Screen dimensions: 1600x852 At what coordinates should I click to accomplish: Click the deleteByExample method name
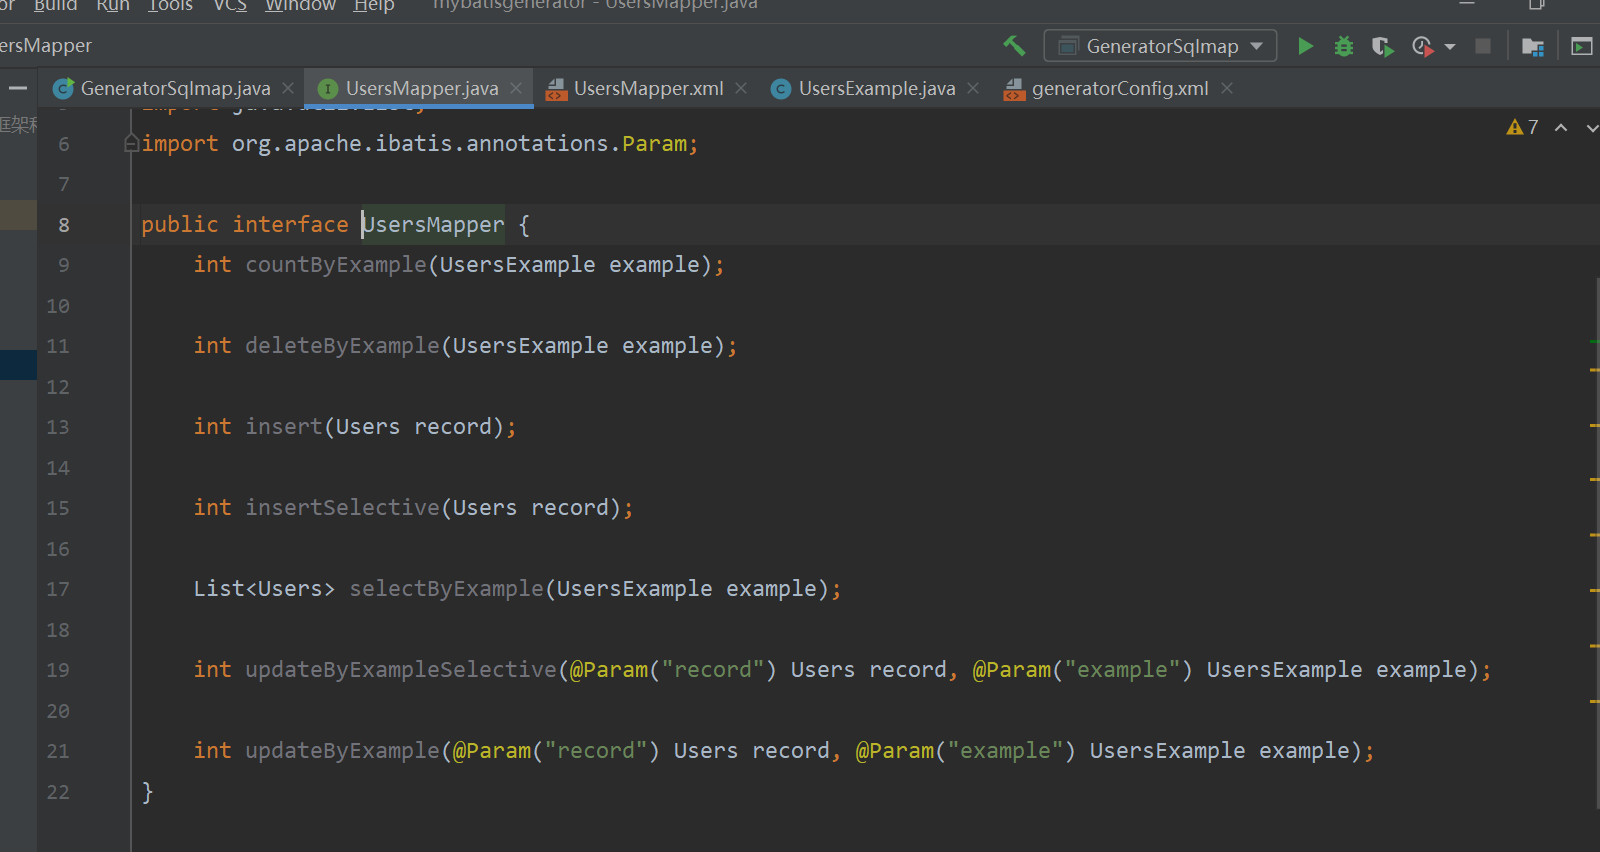coord(342,345)
